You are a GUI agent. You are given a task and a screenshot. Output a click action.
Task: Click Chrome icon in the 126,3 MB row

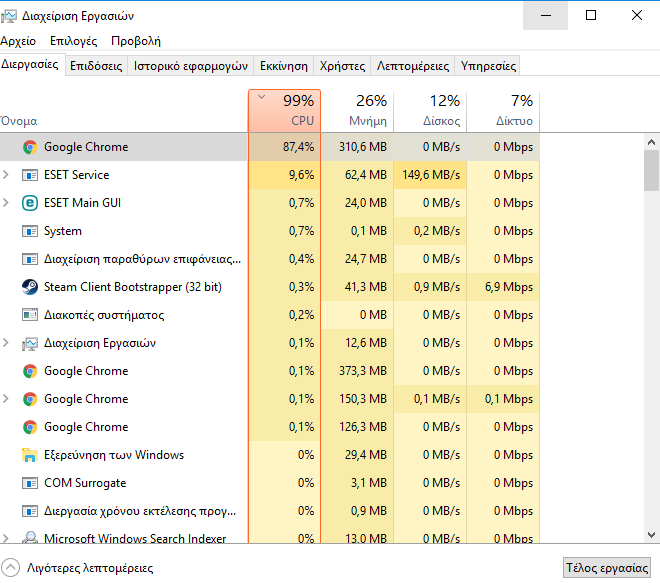[x=30, y=427]
